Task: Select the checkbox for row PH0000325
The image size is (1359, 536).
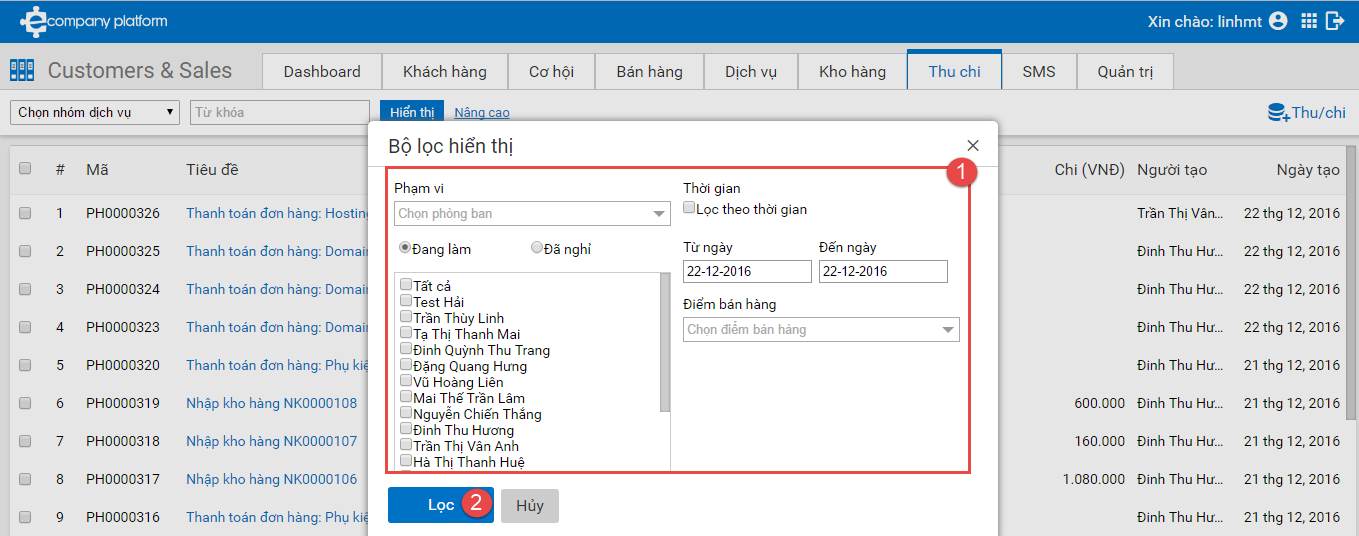Action: [x=25, y=251]
